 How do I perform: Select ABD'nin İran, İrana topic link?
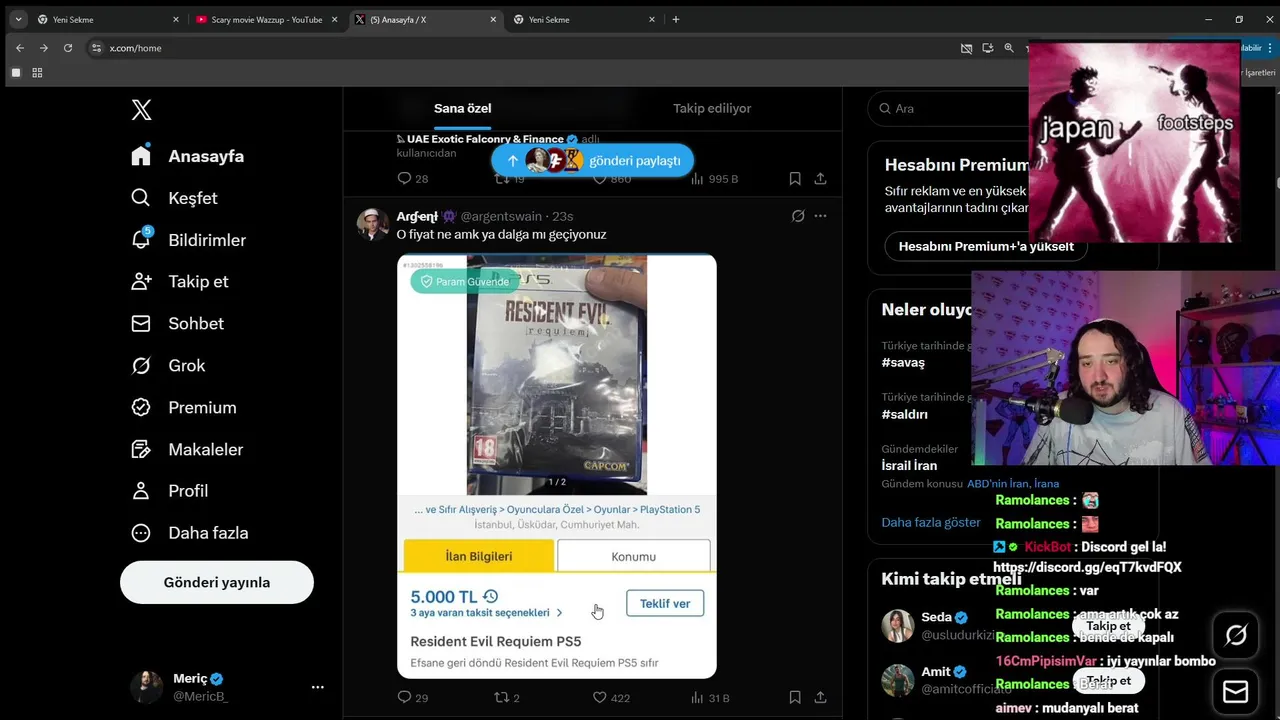pos(1013,484)
